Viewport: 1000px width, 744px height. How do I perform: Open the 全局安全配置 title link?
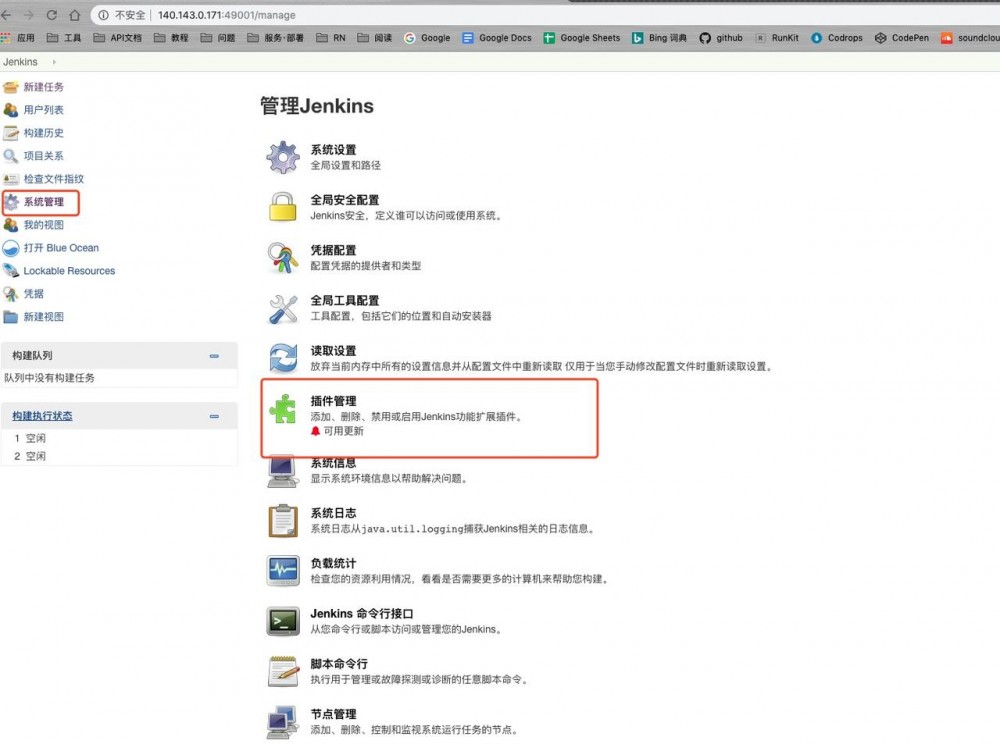click(344, 200)
